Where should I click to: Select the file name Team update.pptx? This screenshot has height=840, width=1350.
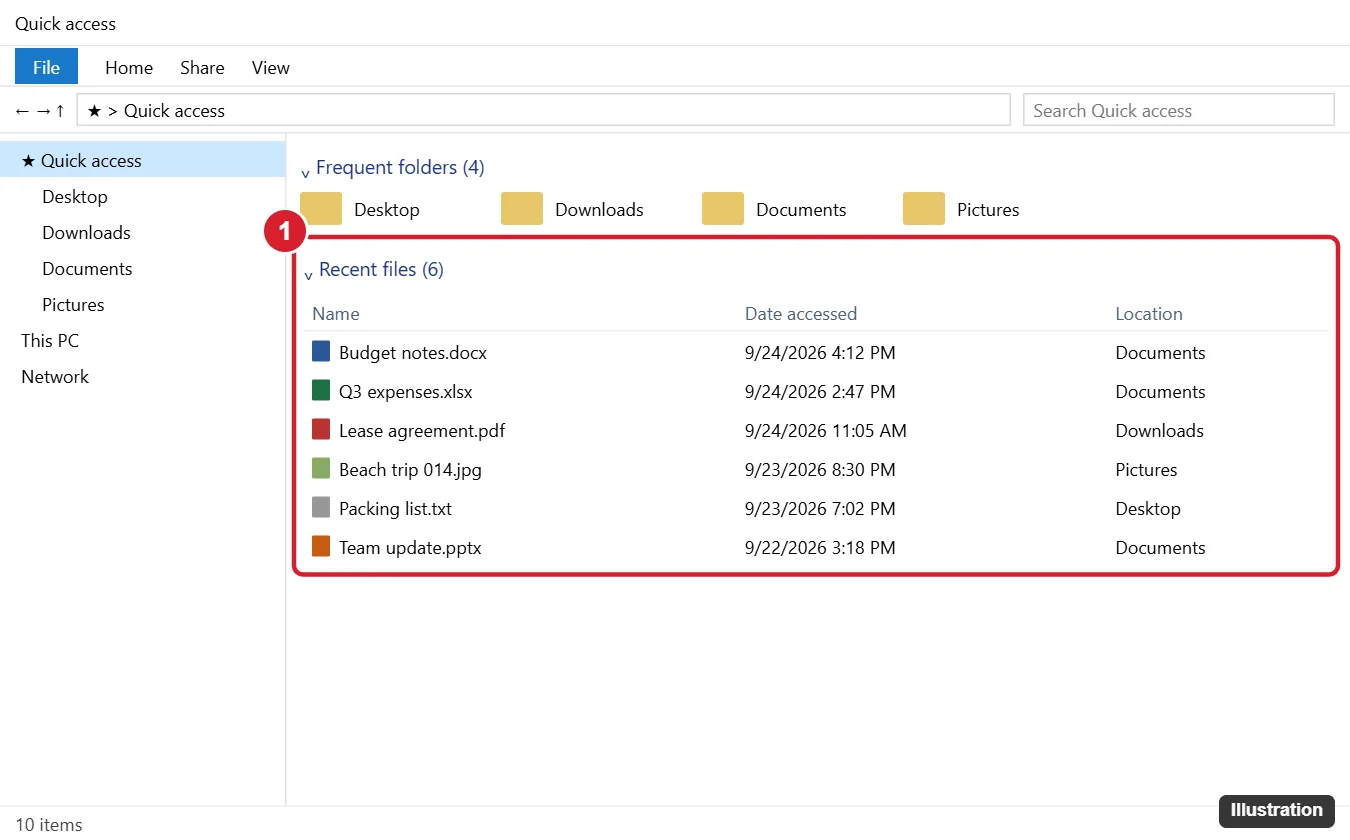click(410, 547)
